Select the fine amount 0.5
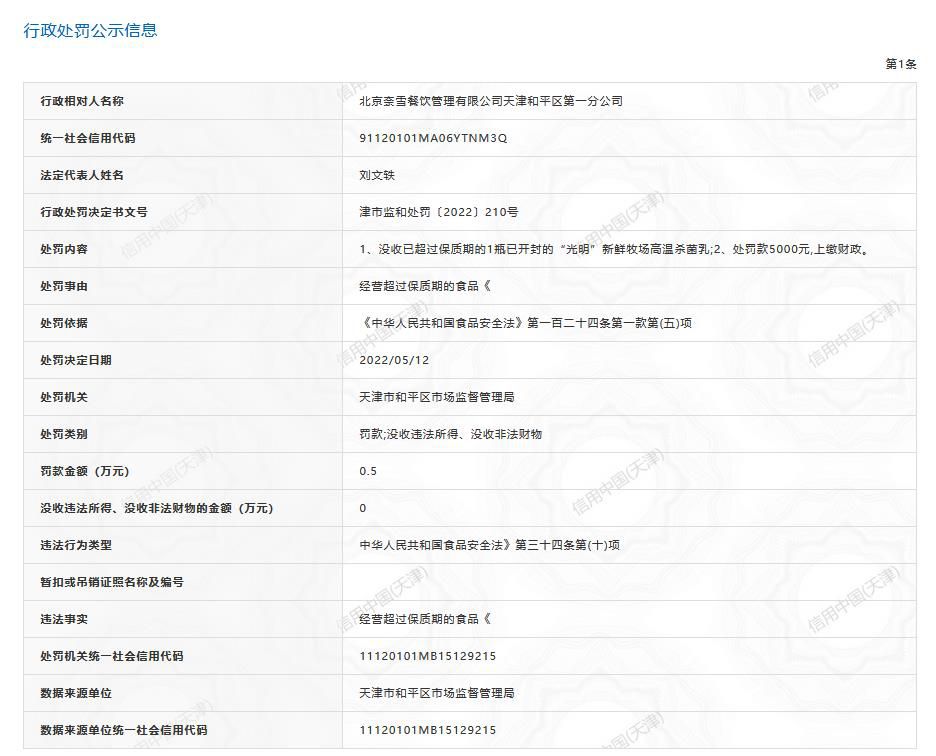Image resolution: width=936 pixels, height=756 pixels. pyautogui.click(x=368, y=471)
